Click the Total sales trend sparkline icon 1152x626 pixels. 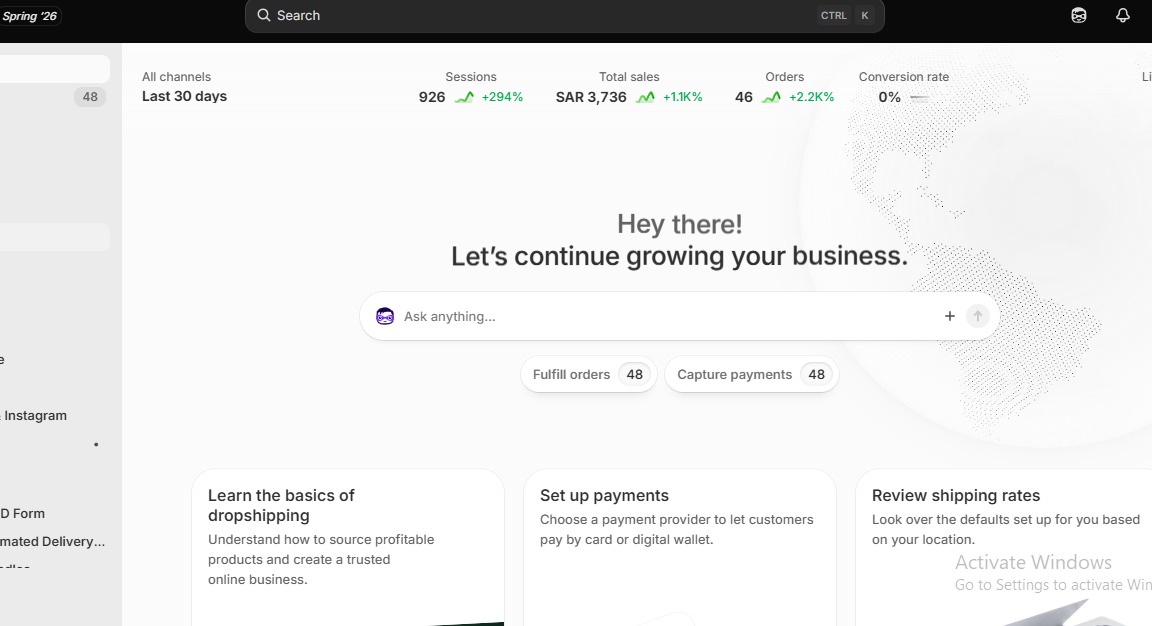645,97
